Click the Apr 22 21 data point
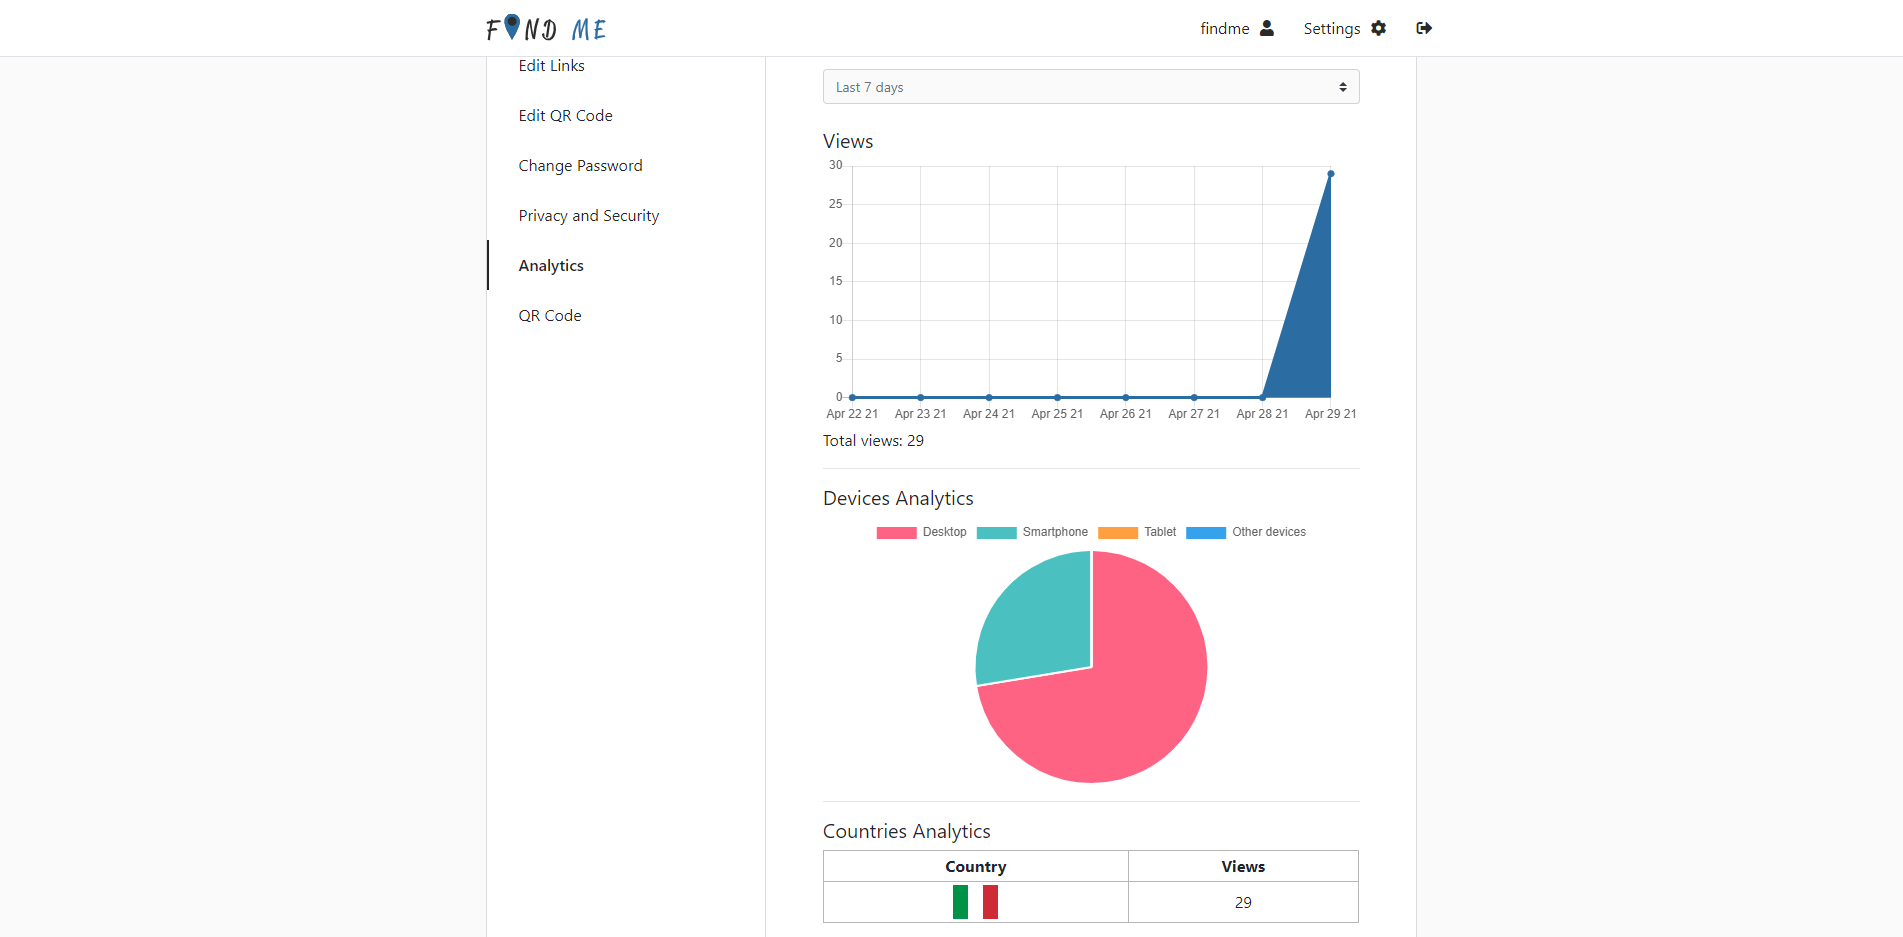The height and width of the screenshot is (937, 1903). coord(852,397)
